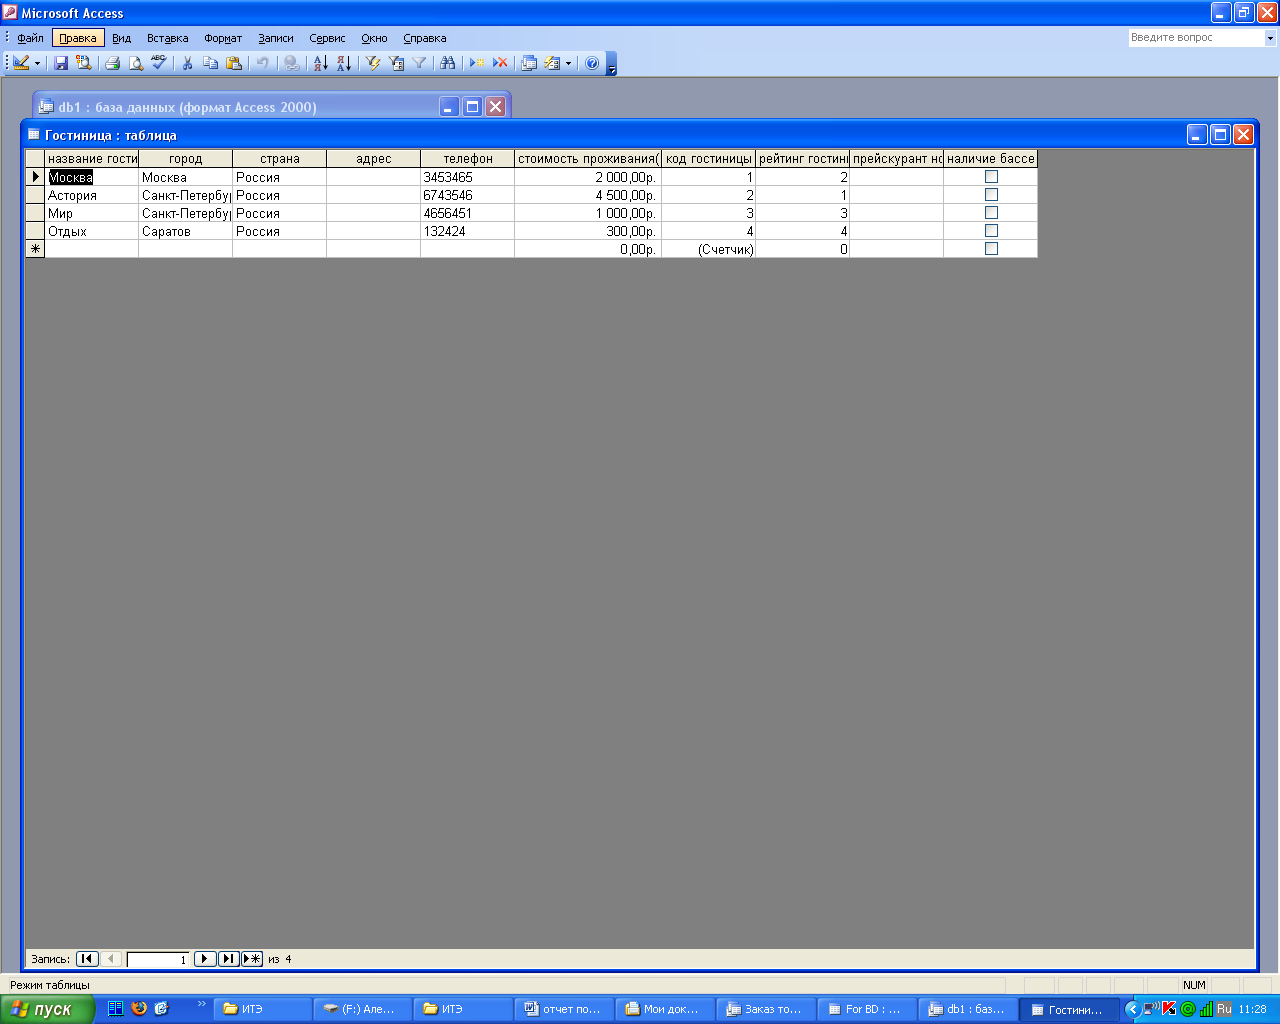1280x1024 pixels.
Task: Click the record number input field
Action: 158,959
